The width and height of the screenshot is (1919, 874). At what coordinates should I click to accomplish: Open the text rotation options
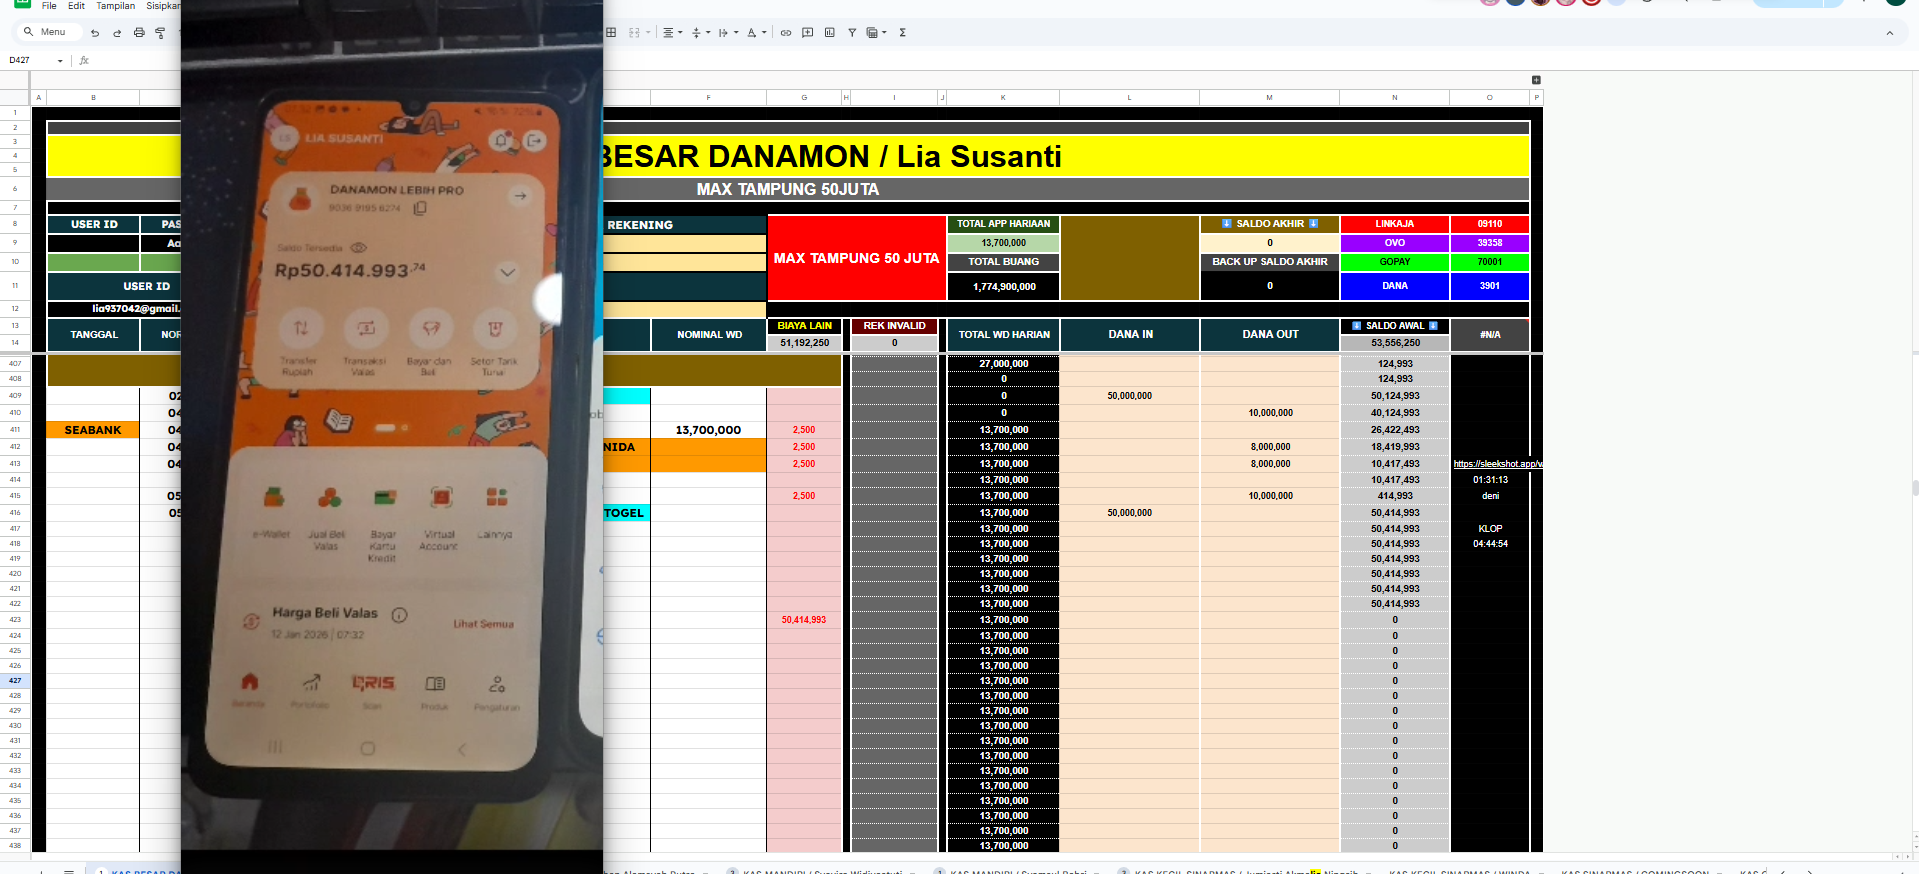click(757, 33)
